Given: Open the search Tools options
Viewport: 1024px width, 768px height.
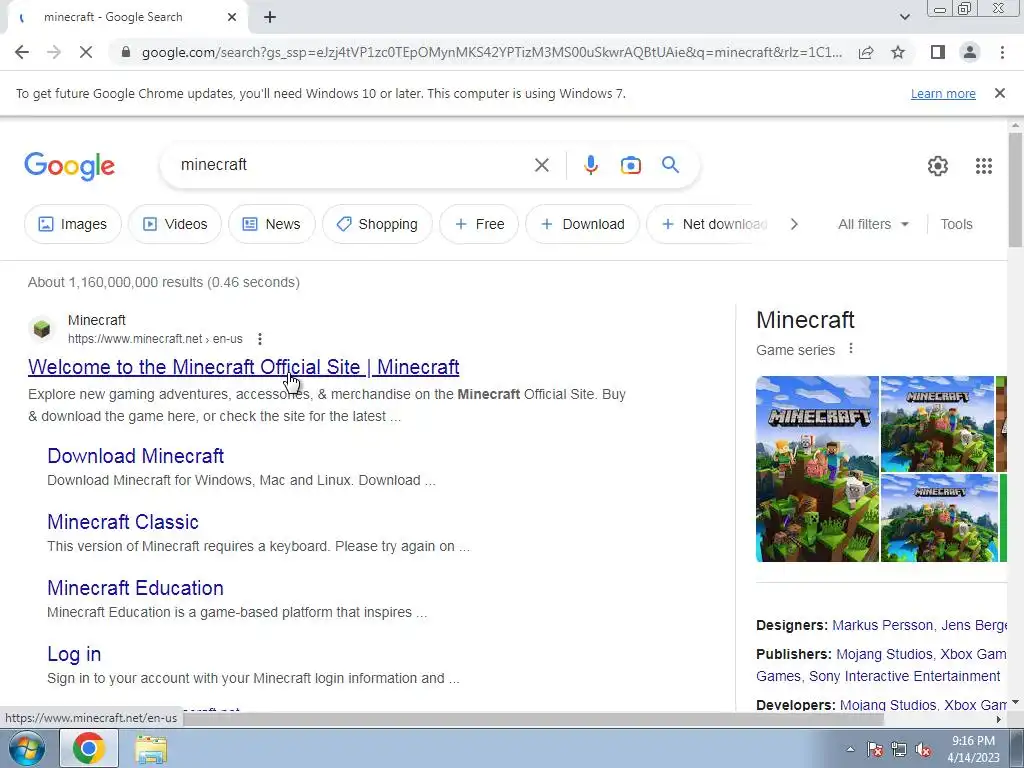Looking at the screenshot, I should point(956,224).
